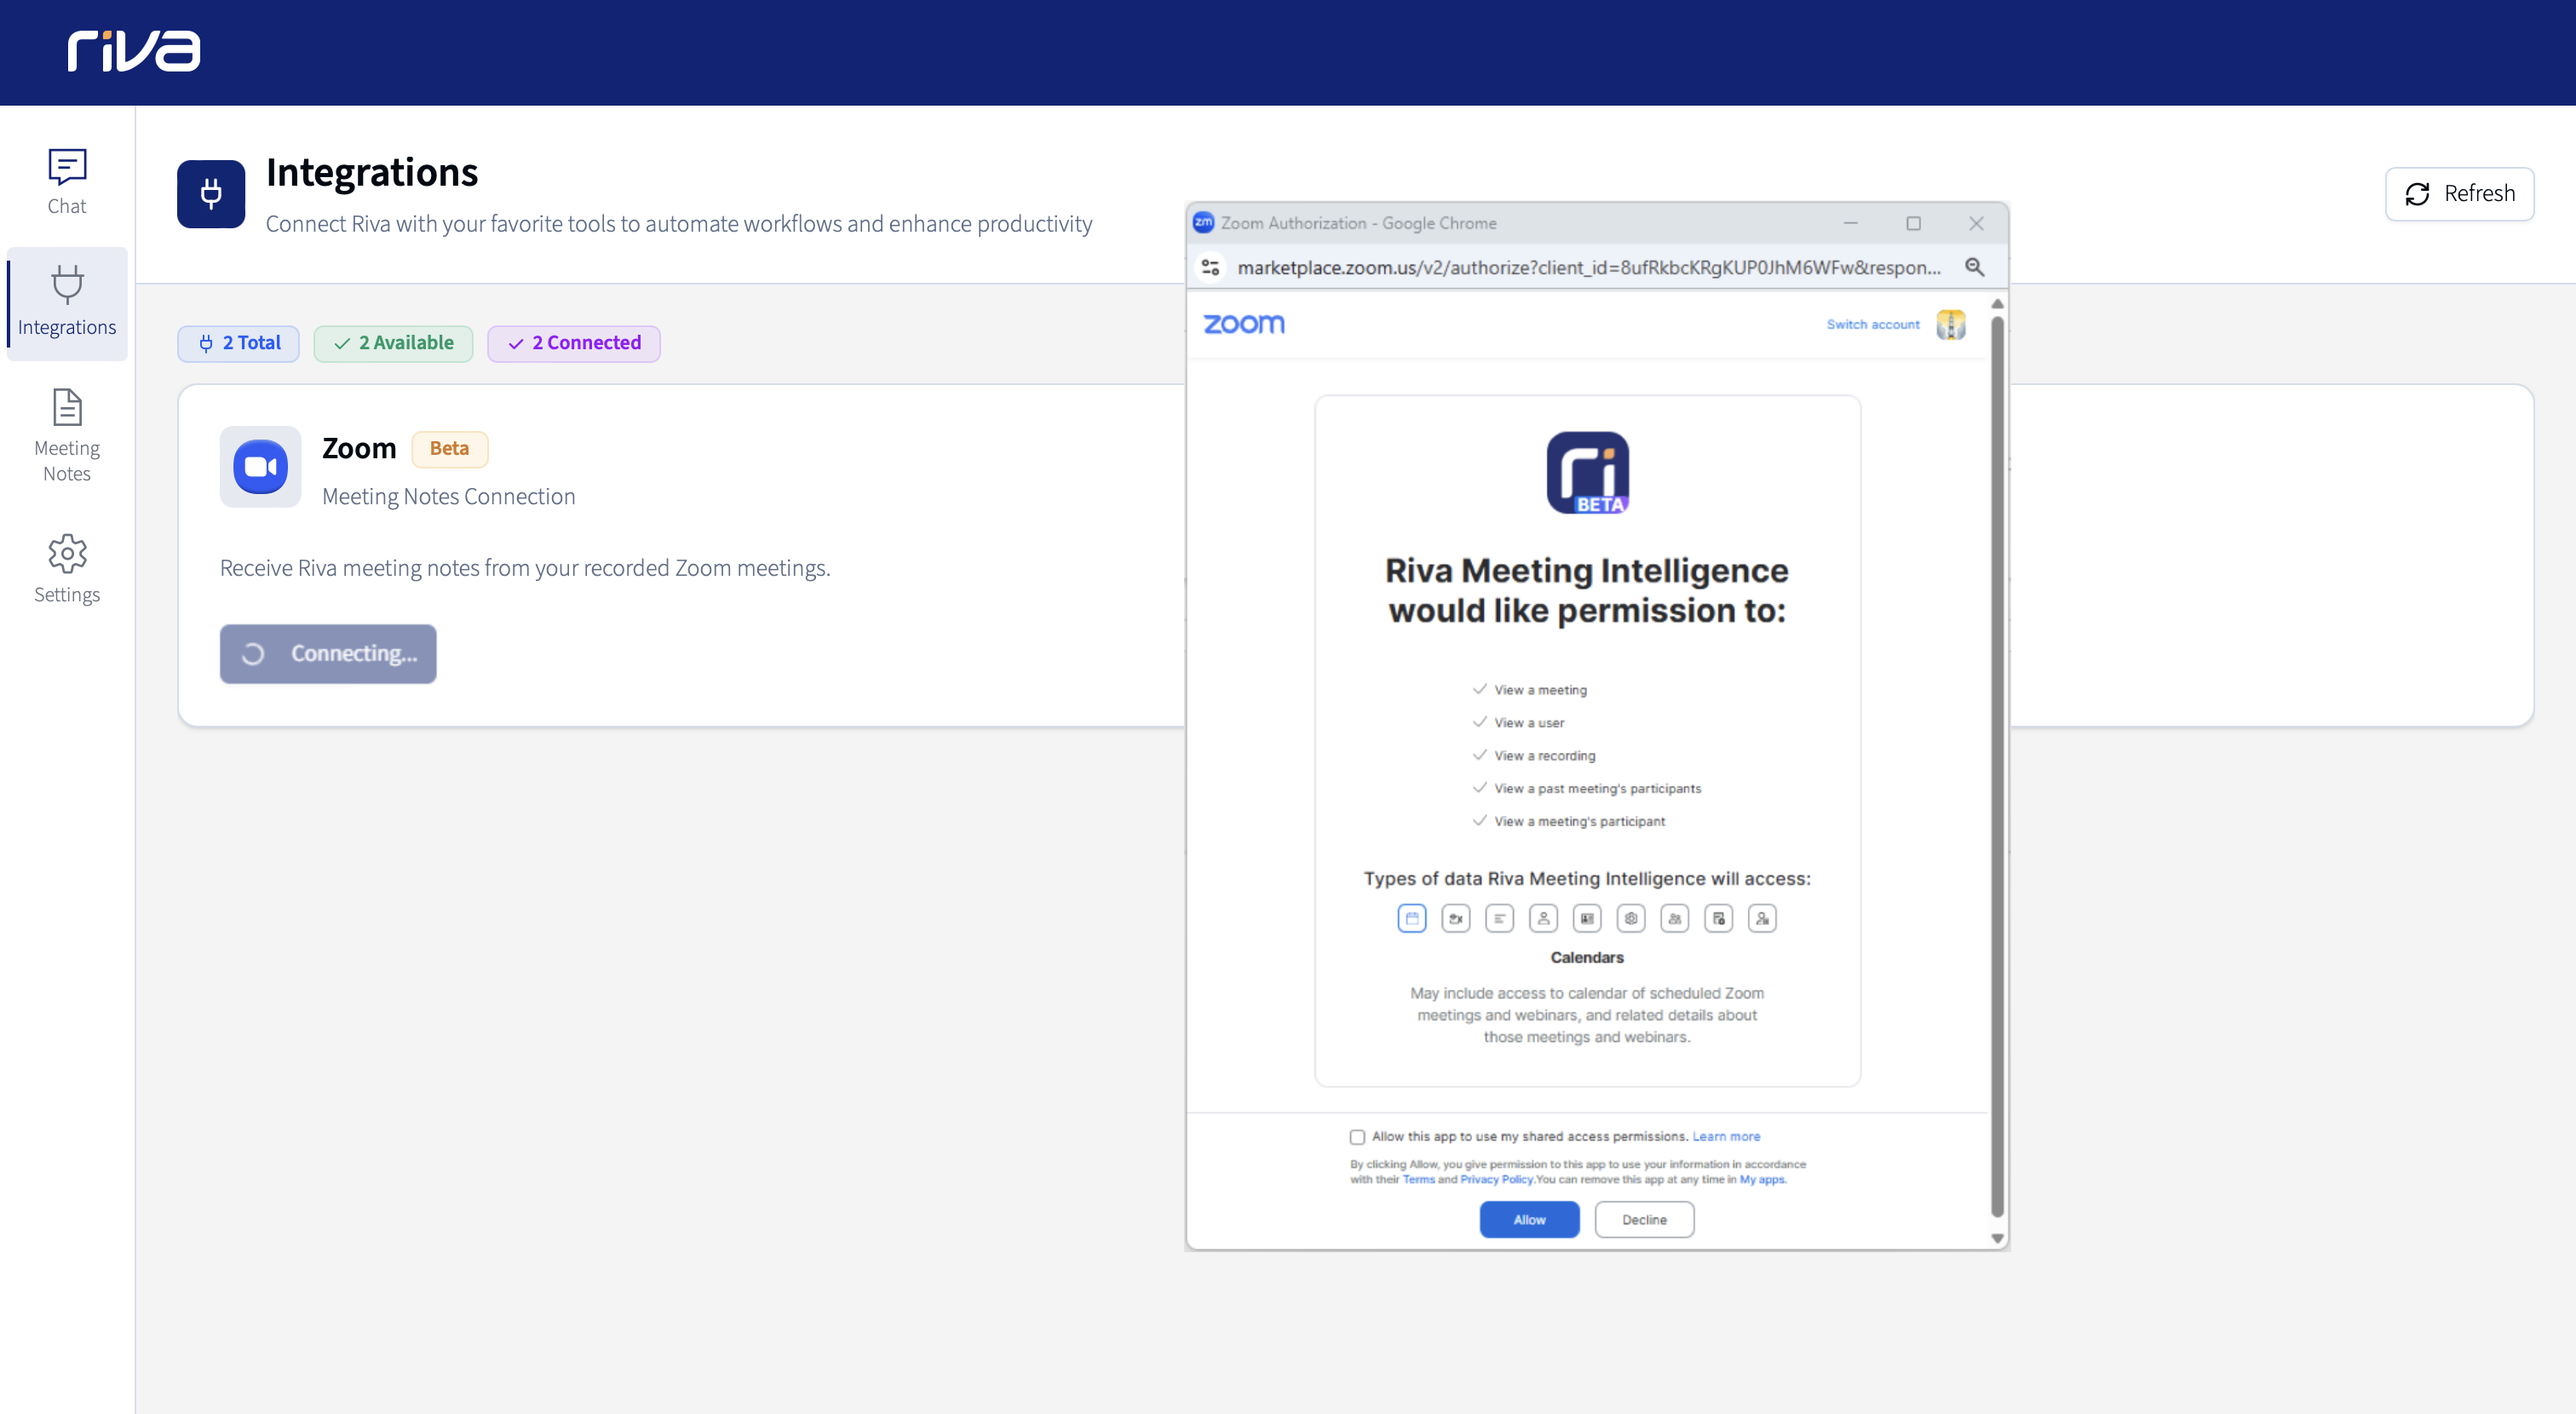Select the document-with-badge data type icon
Image resolution: width=2576 pixels, height=1414 pixels.
(1719, 918)
